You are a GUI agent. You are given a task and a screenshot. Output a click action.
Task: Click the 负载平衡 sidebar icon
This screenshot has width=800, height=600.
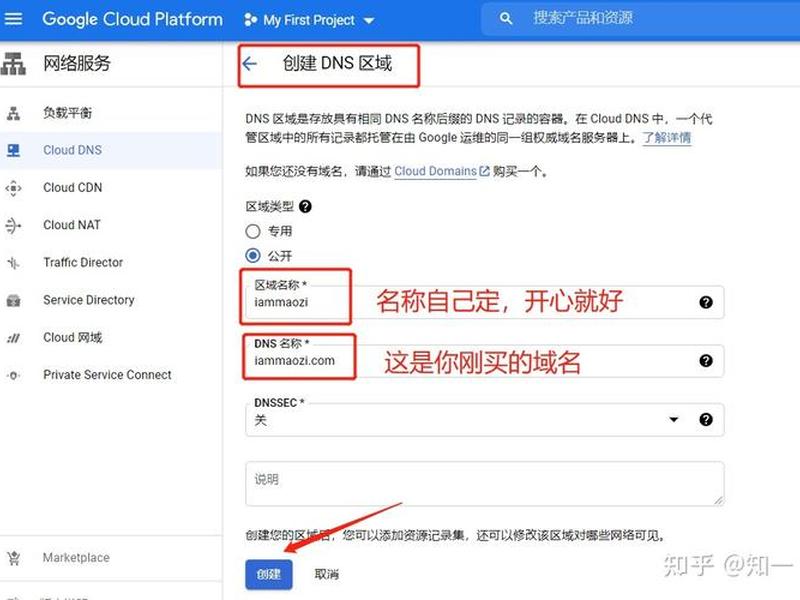pos(13,113)
